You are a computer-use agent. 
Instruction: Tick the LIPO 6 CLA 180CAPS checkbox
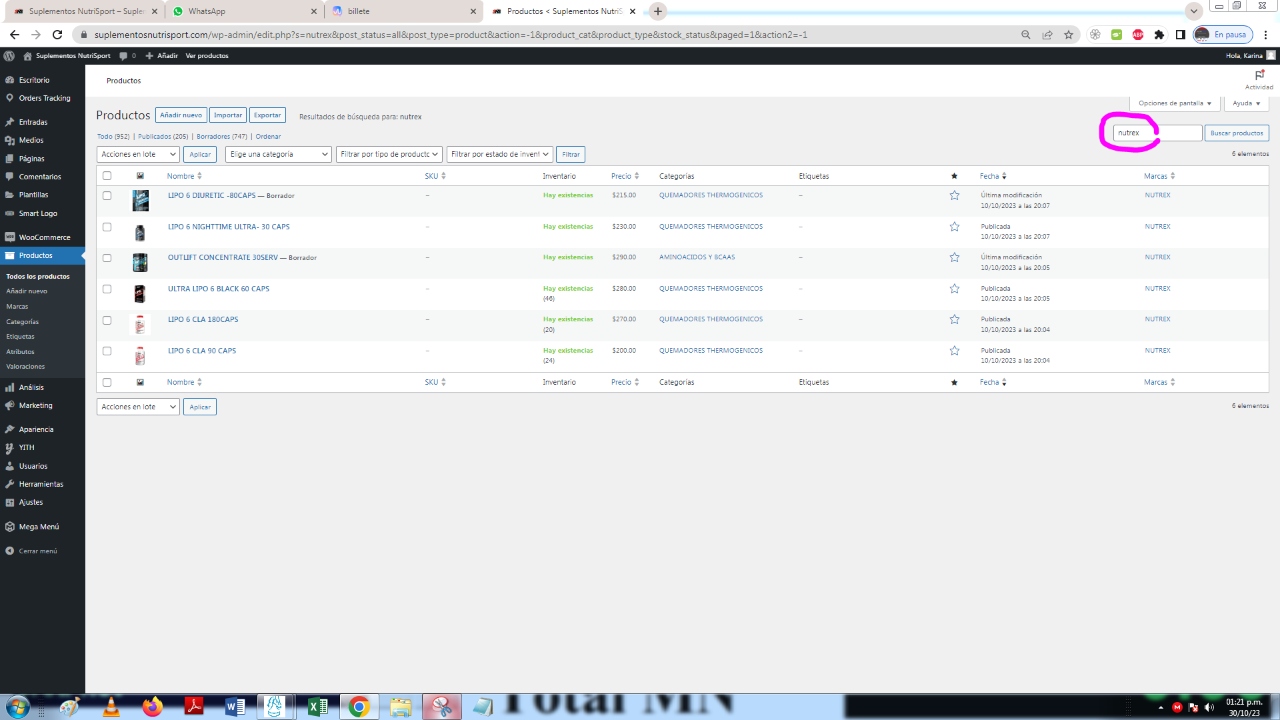click(x=107, y=320)
